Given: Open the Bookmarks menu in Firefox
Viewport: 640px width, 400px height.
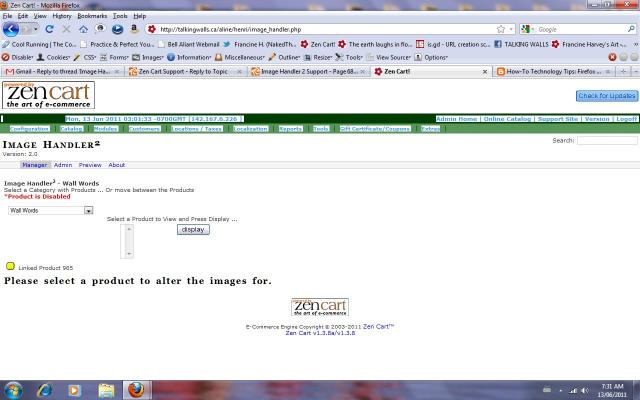Looking at the screenshot, I should (x=92, y=16).
